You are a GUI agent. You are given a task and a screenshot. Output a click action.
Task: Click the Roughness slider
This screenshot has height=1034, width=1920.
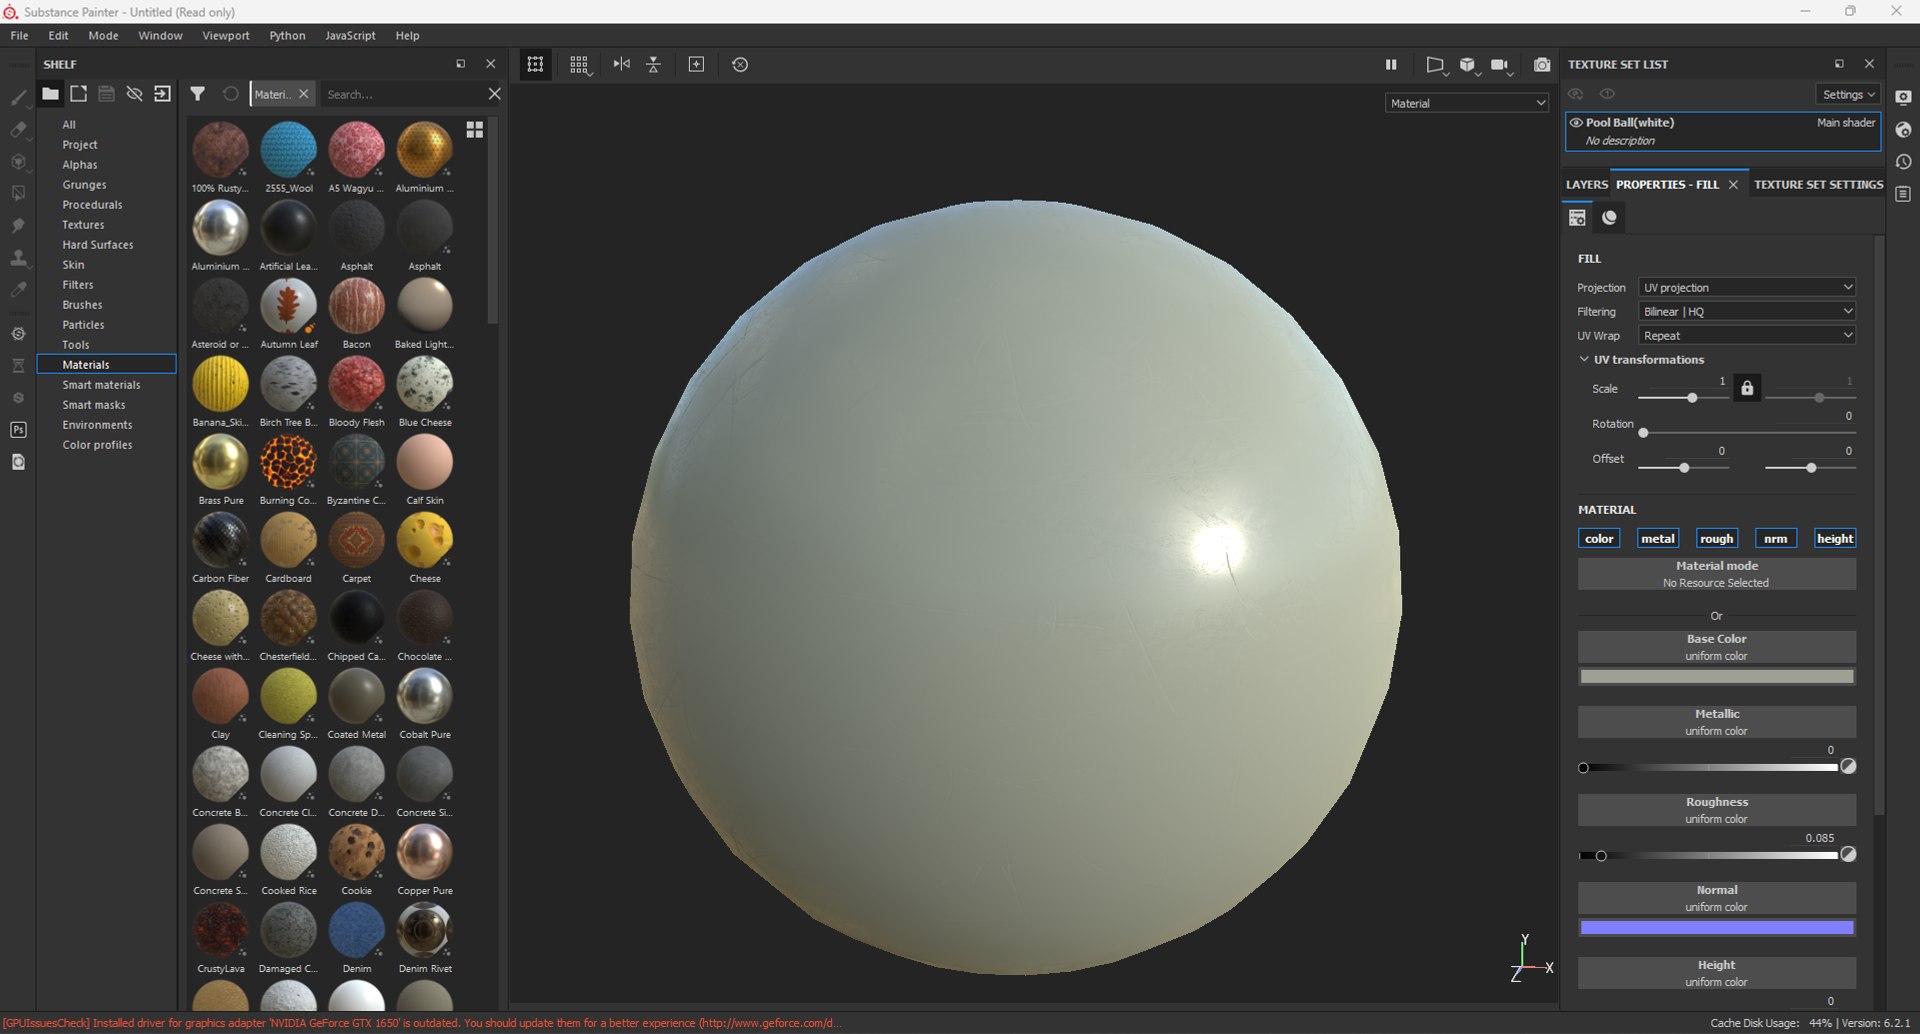(x=1709, y=856)
